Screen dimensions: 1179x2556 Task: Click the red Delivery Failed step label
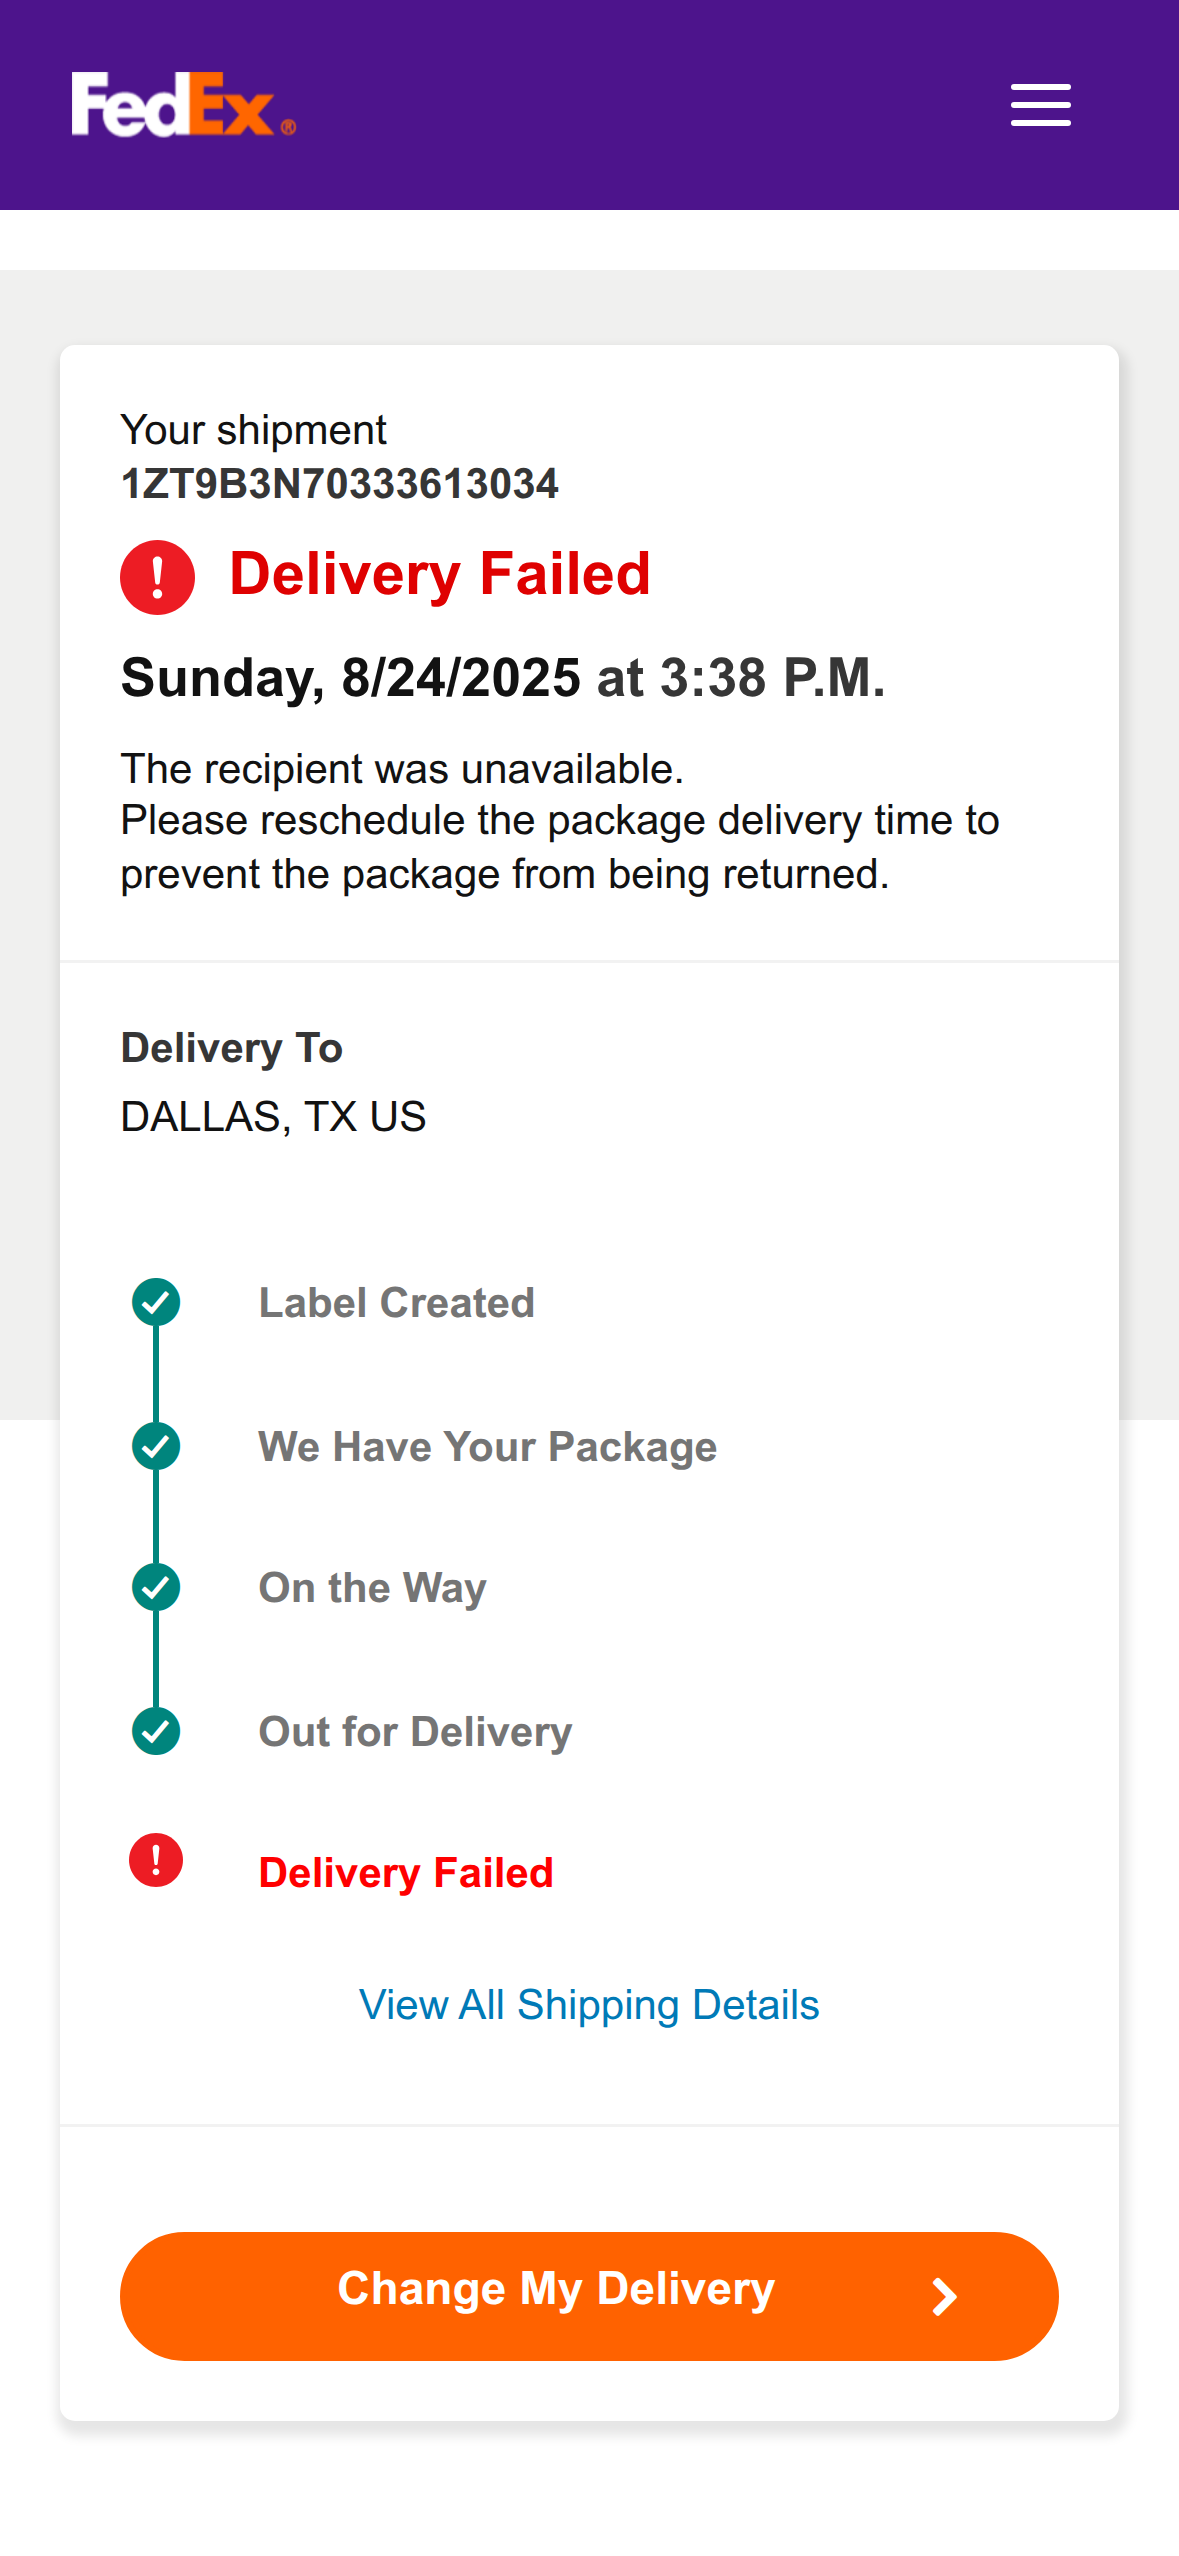coord(405,1873)
